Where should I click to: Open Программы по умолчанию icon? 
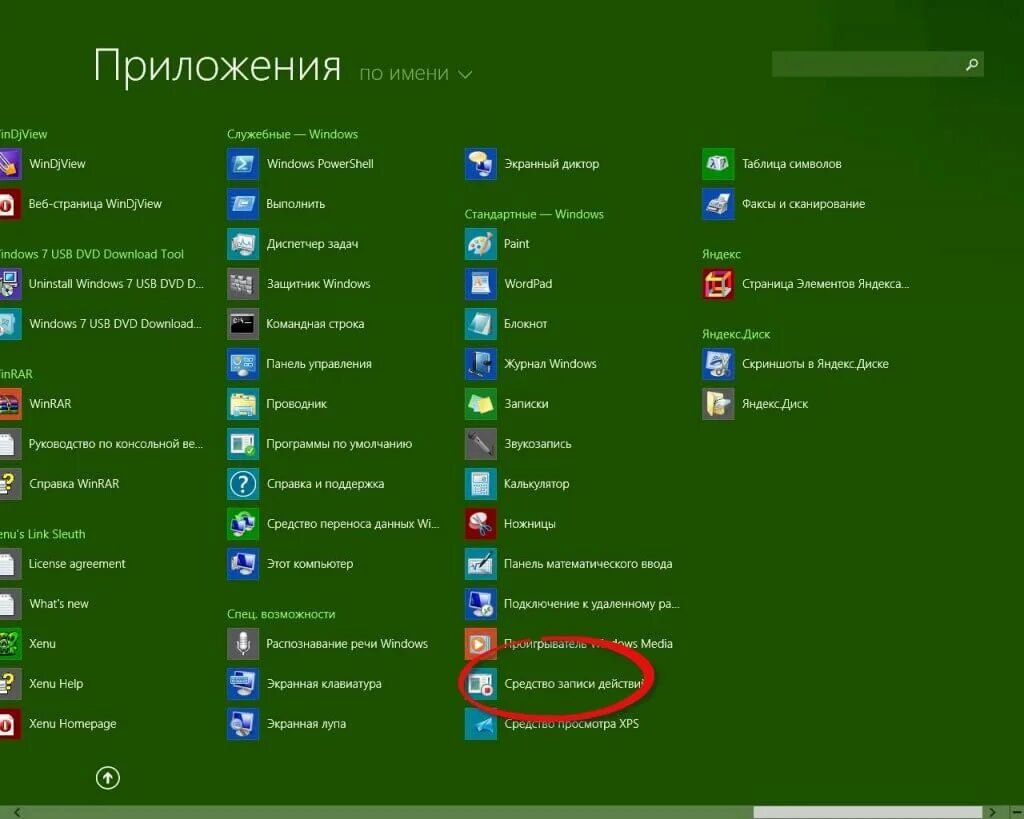click(x=243, y=443)
